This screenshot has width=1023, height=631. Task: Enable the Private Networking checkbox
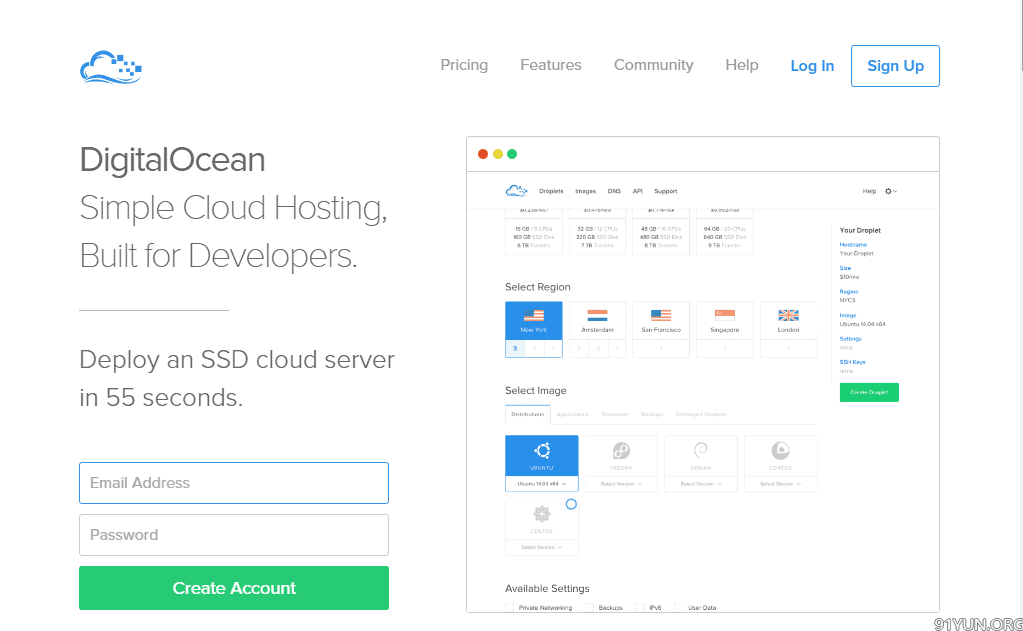[x=510, y=608]
